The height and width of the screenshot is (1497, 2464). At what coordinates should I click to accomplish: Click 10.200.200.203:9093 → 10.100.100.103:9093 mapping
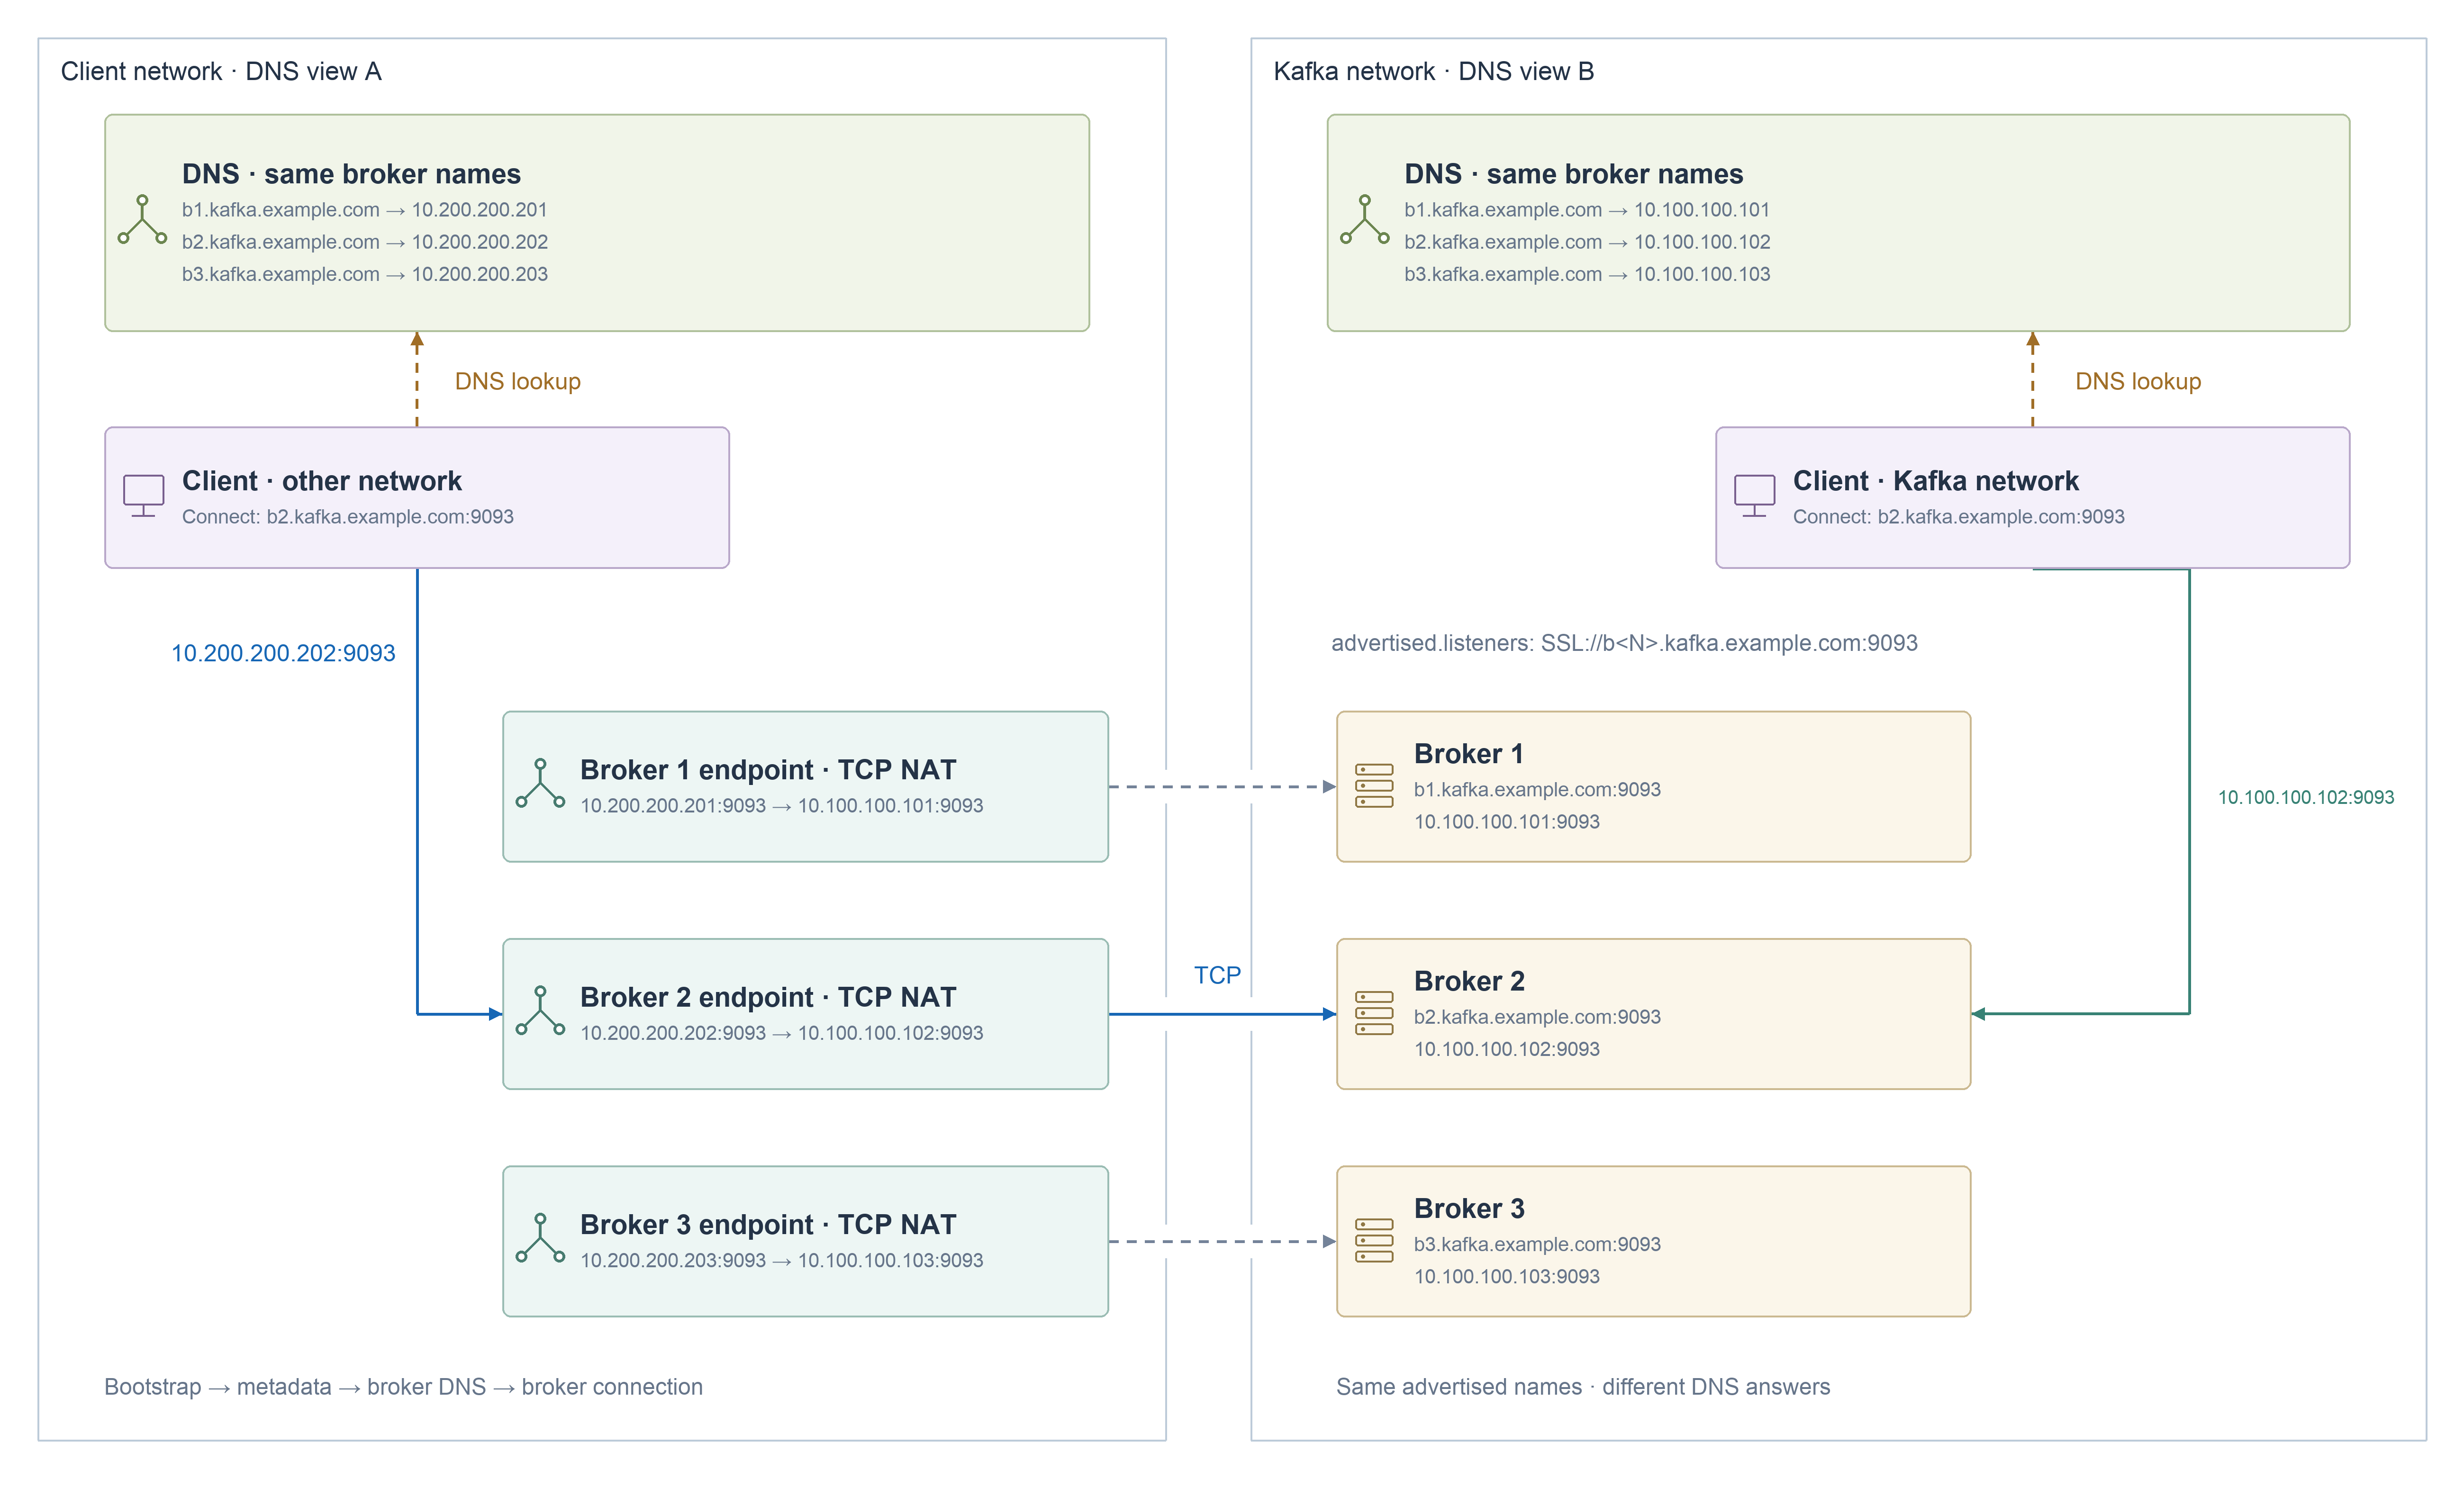782,1260
